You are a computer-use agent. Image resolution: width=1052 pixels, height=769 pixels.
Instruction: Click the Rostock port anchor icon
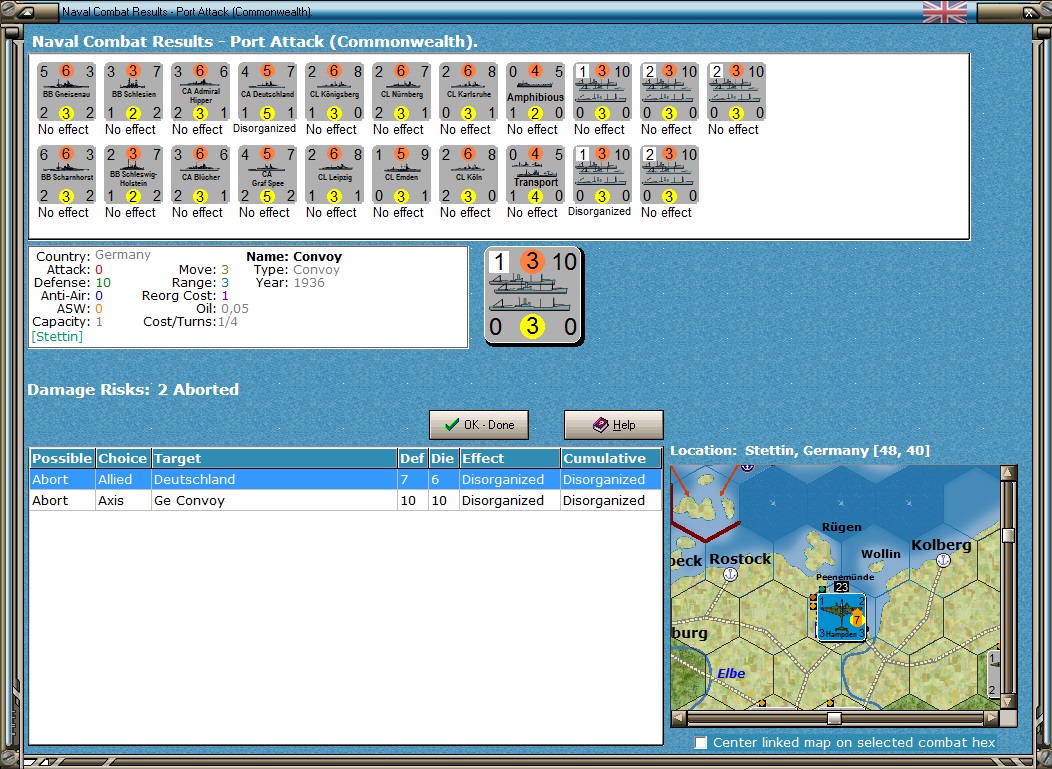[730, 574]
